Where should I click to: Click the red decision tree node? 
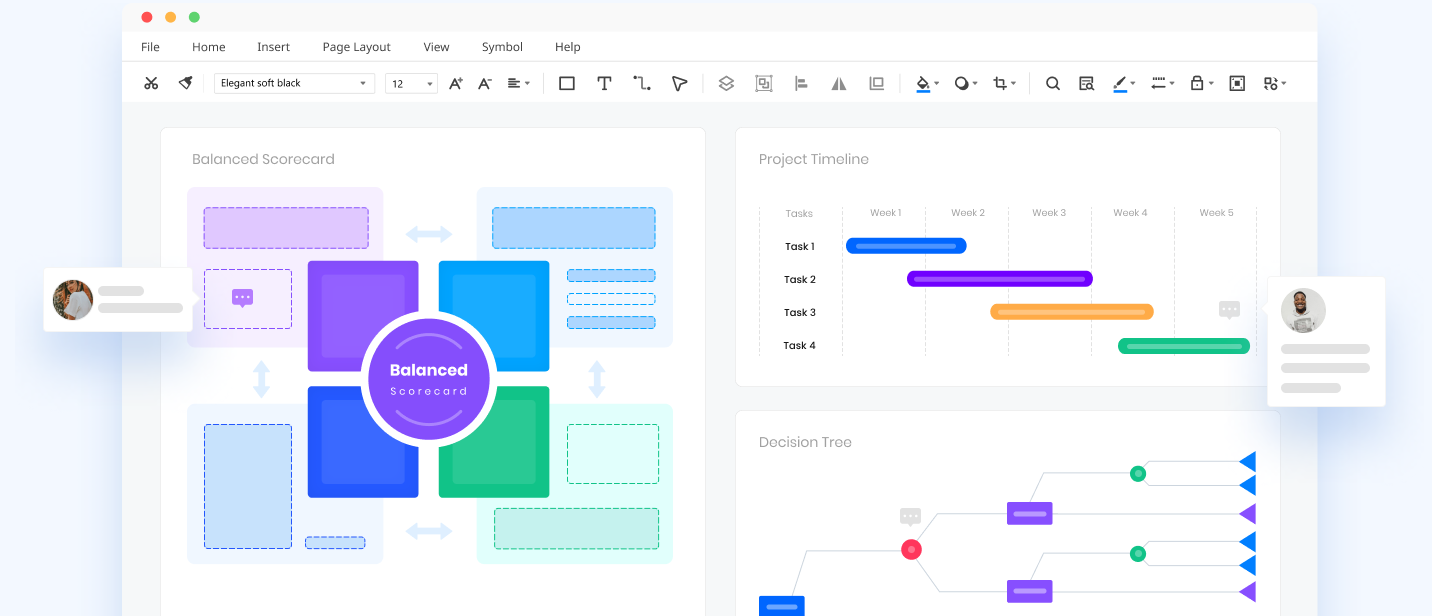click(911, 549)
